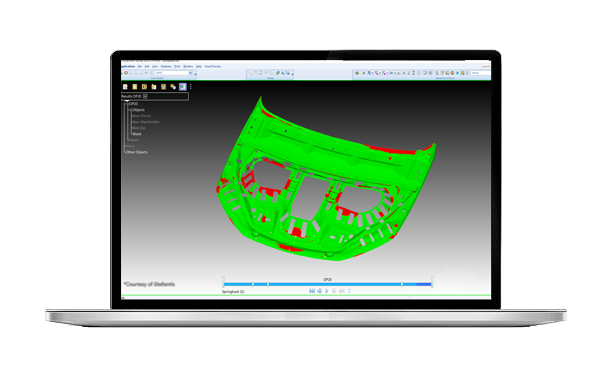Open the File menu
Image resolution: width=612 pixels, height=374 pixels.
tap(140, 66)
